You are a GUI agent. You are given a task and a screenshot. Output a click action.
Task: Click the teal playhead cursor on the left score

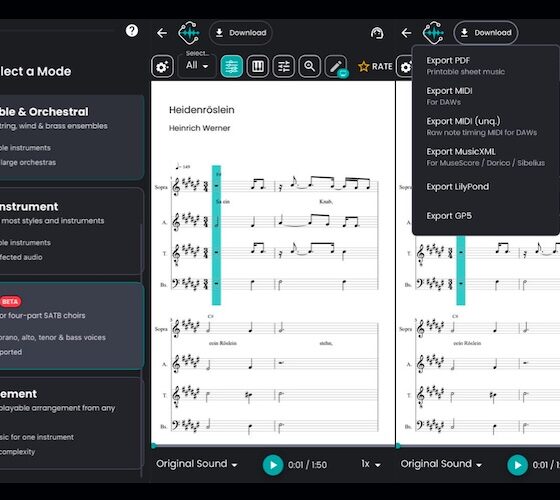pyautogui.click(x=216, y=235)
